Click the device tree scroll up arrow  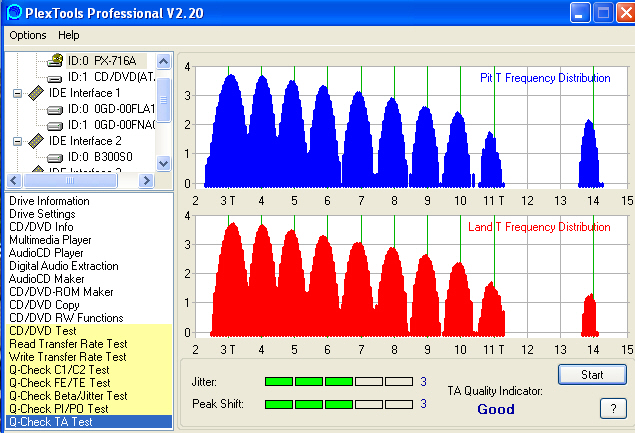coord(164,62)
